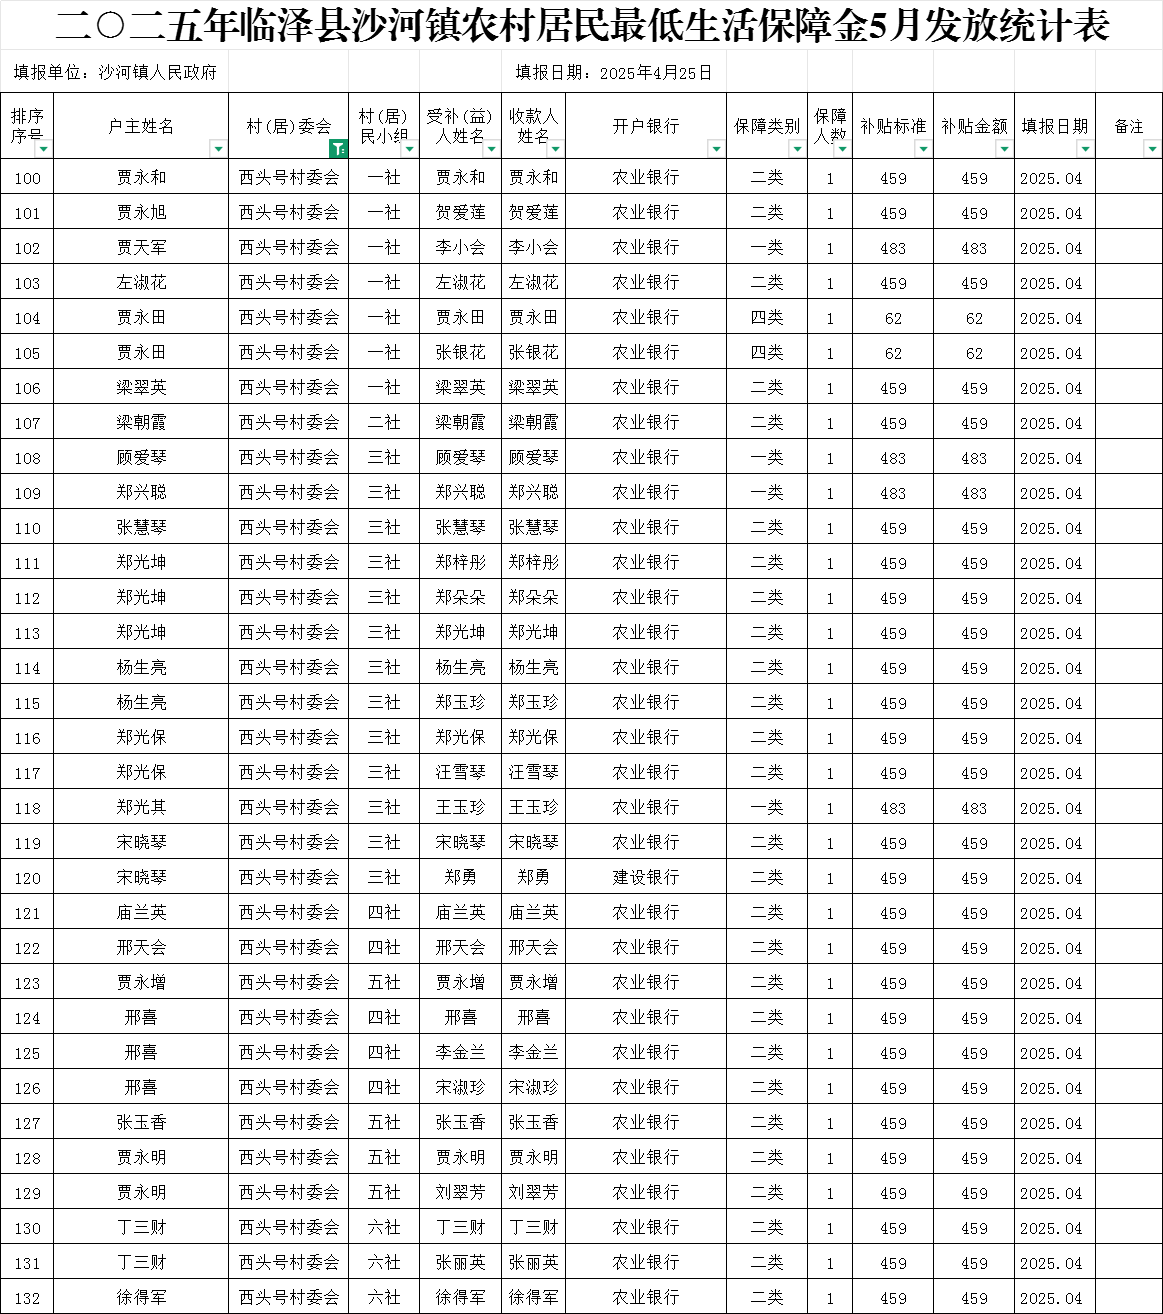The width and height of the screenshot is (1163, 1314).
Task: Open the filter dropdown for 受补(益)人姓名 column
Action: point(491,149)
